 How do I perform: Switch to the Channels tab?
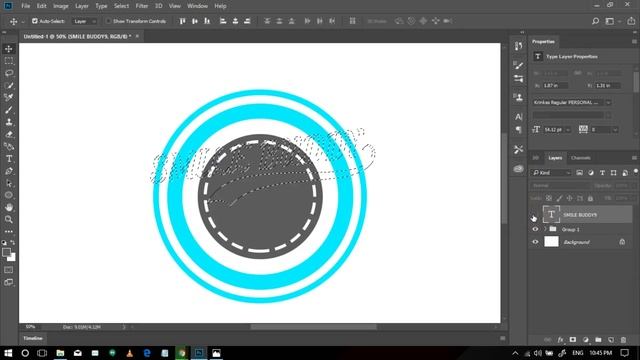580,158
